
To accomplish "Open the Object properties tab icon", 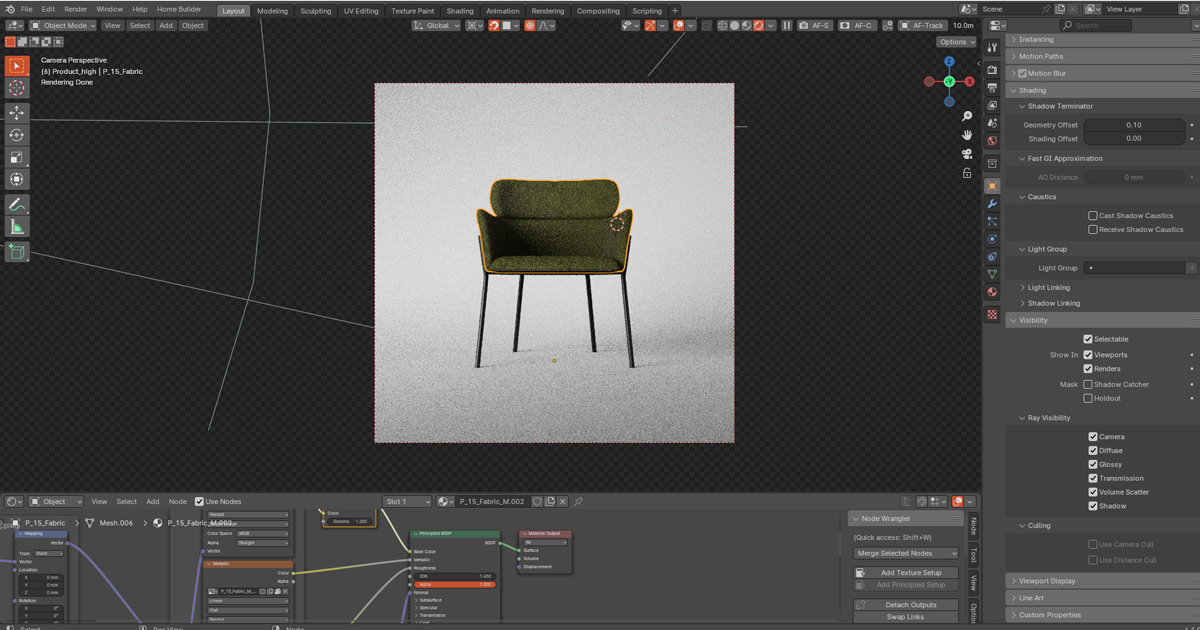I will [992, 186].
